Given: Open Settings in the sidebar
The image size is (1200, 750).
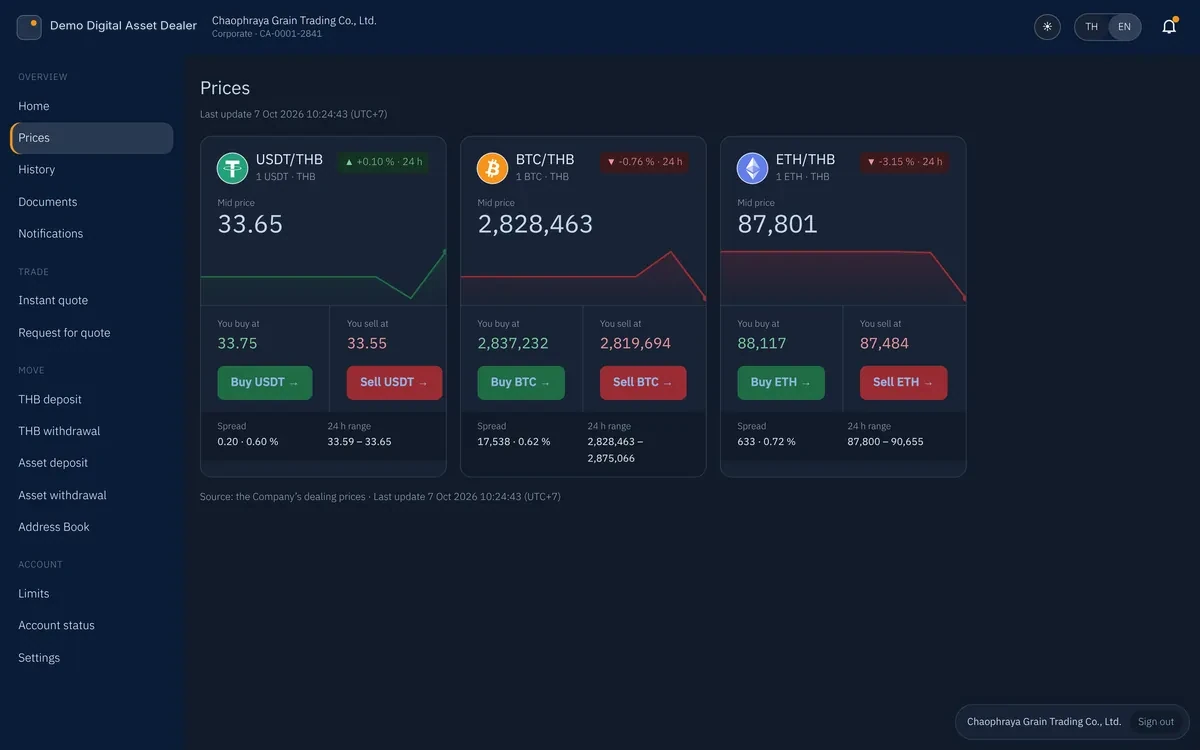Looking at the screenshot, I should click(x=92, y=658).
